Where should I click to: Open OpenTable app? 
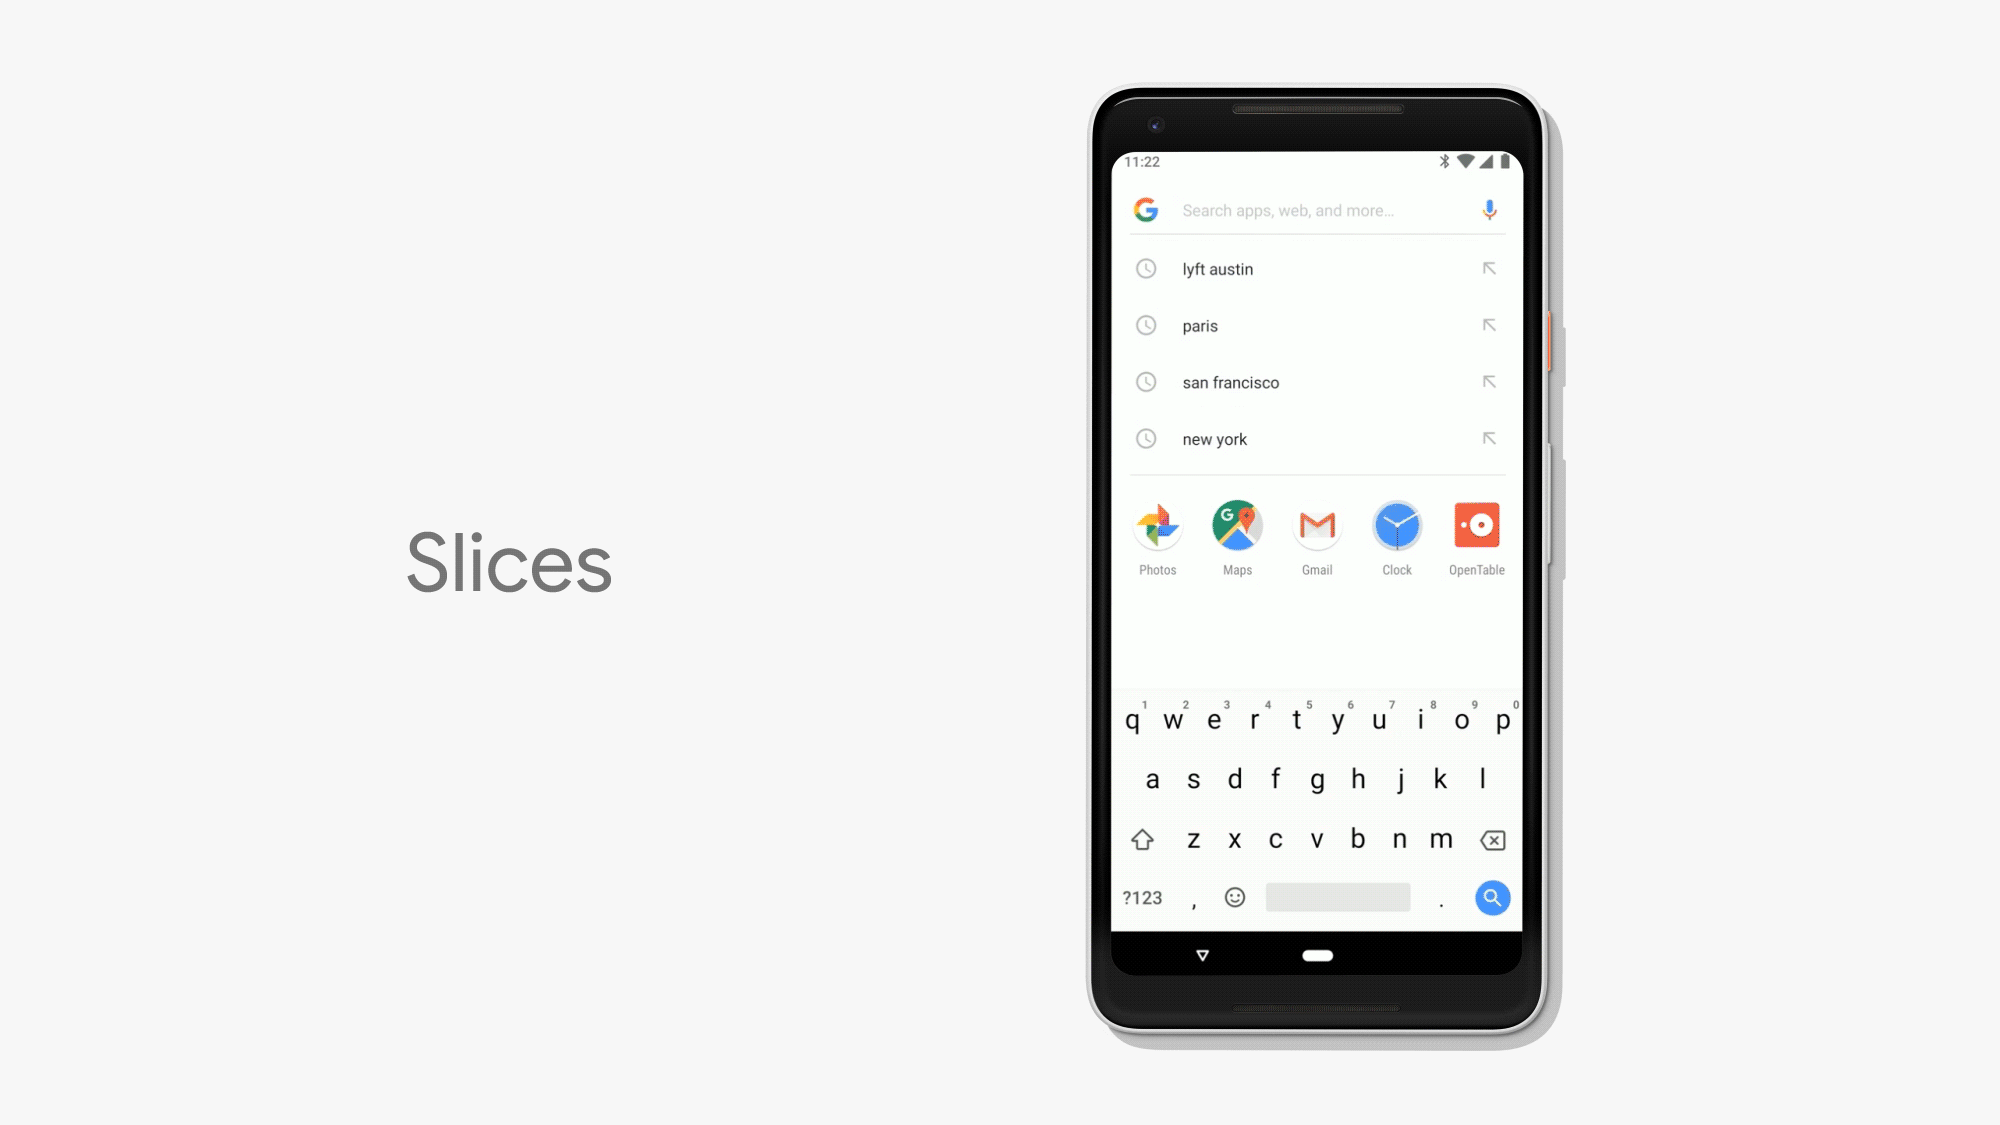click(x=1477, y=525)
